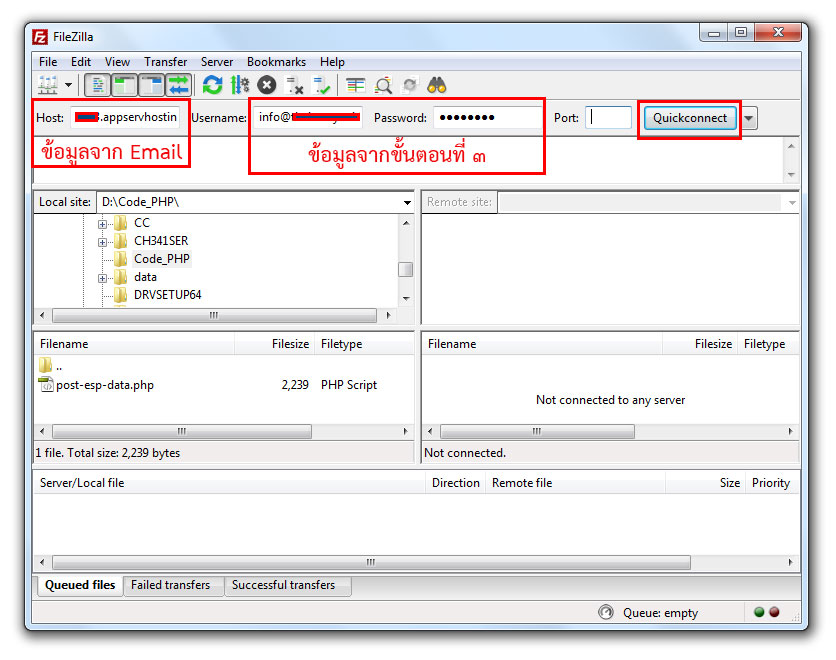The image size is (836, 660).
Task: Open the Transfer menu
Action: (166, 62)
